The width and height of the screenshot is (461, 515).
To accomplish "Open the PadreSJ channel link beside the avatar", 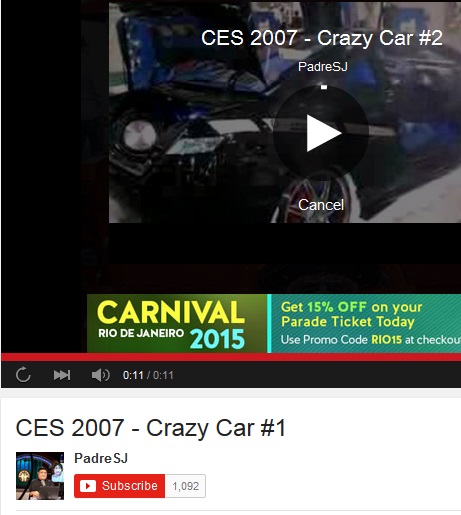I will [101, 458].
